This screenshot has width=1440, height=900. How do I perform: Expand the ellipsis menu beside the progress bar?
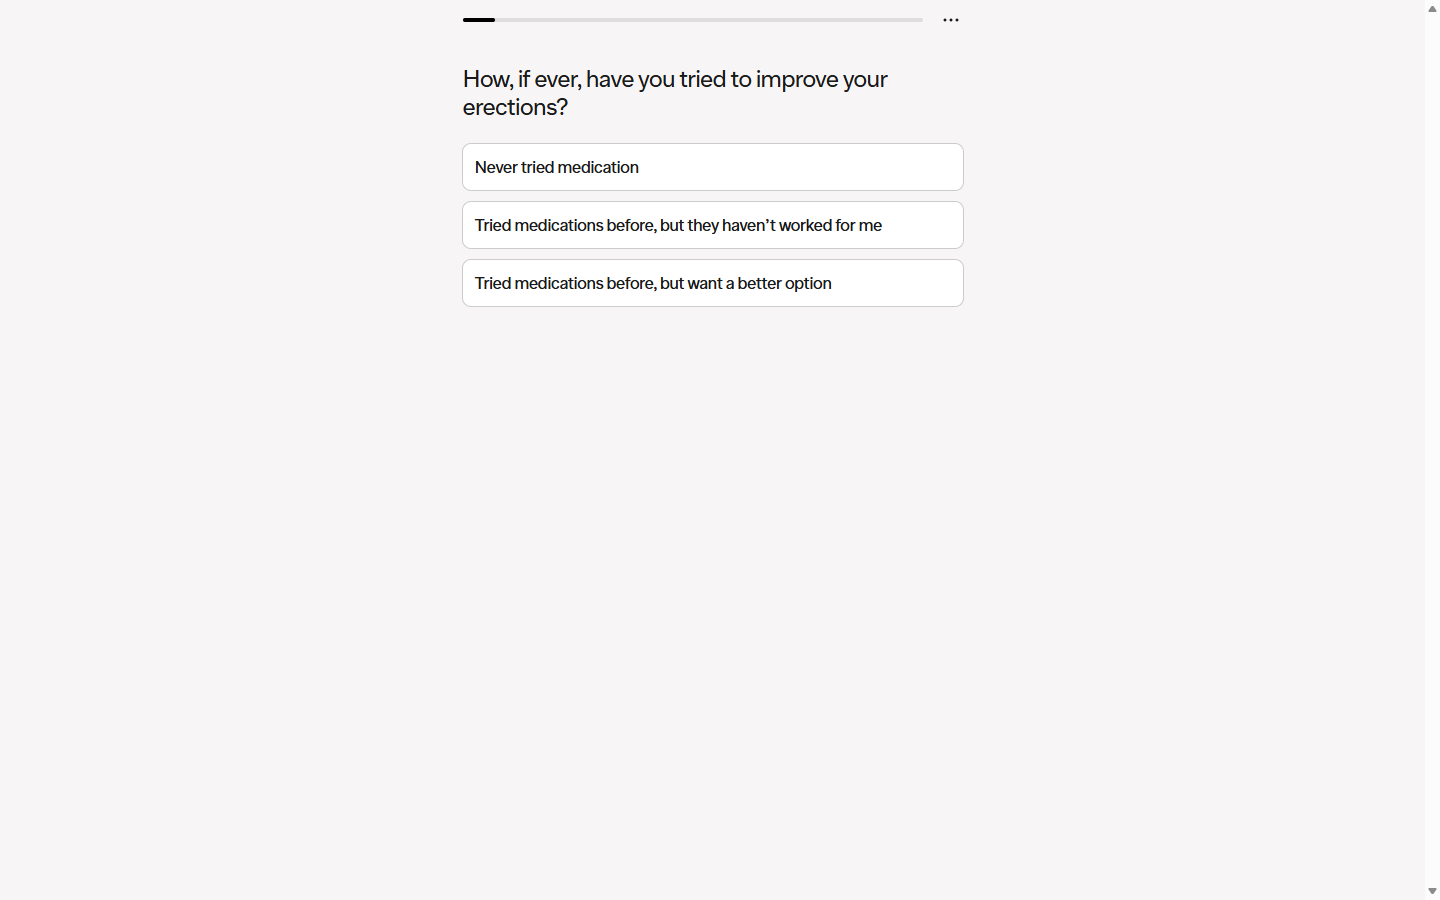coord(951,20)
